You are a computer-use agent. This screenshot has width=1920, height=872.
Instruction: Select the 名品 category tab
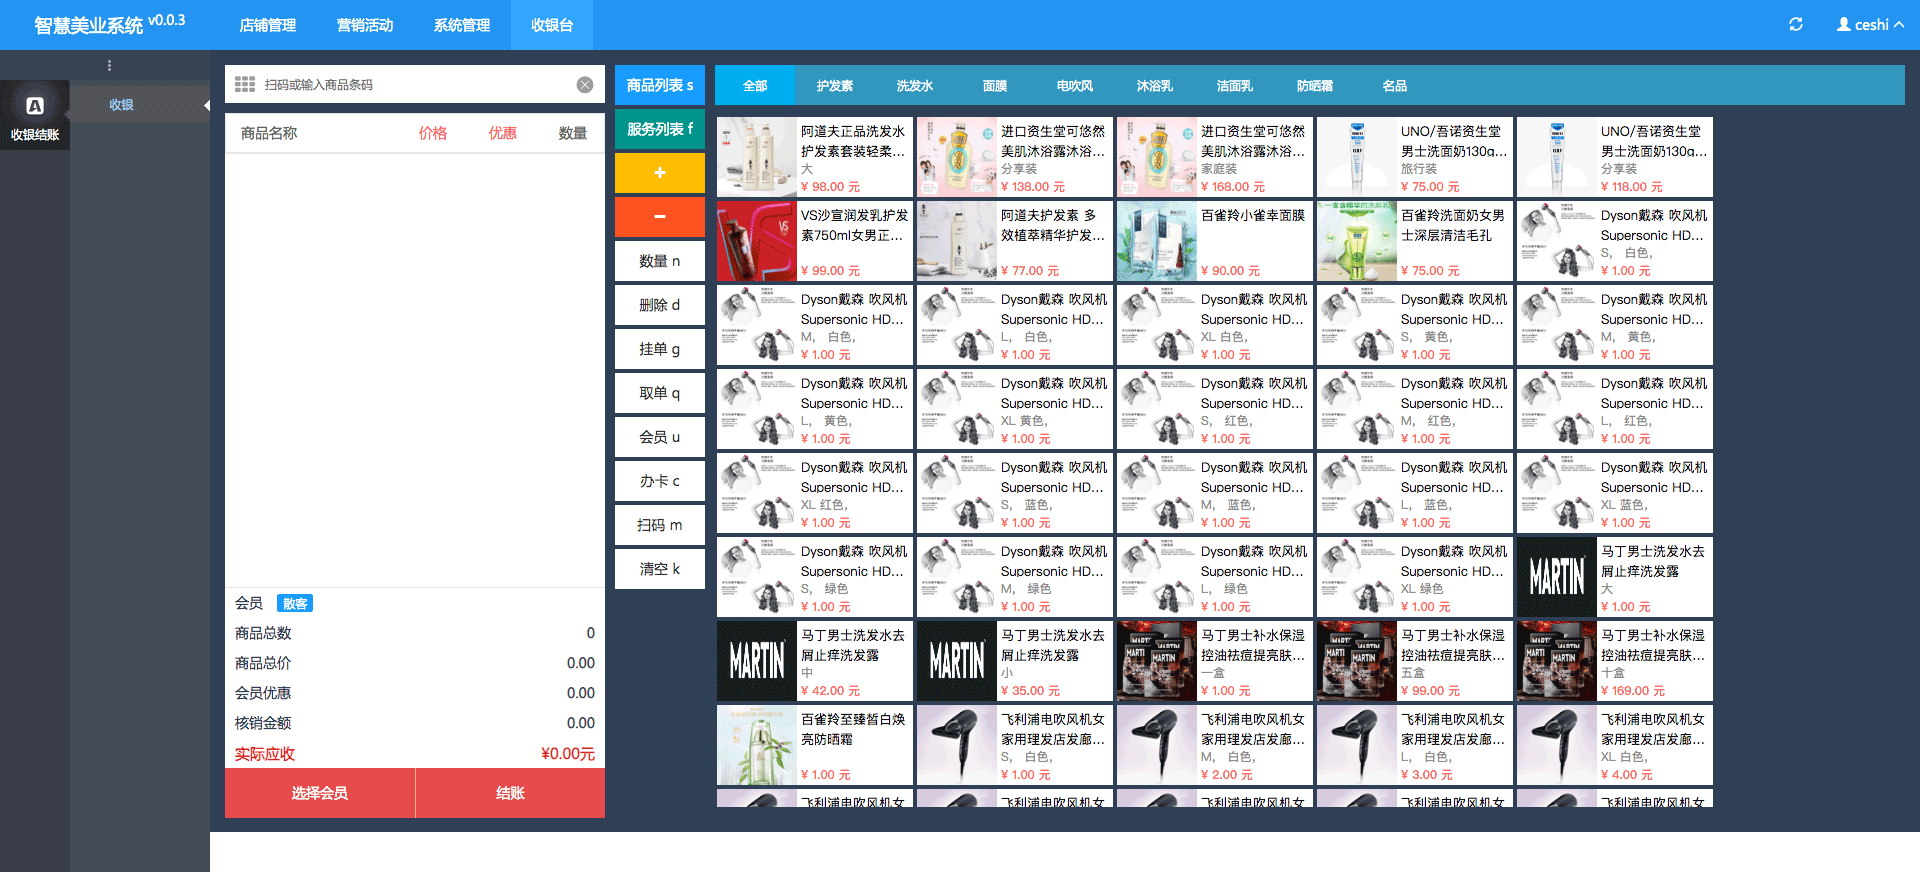tap(1395, 86)
